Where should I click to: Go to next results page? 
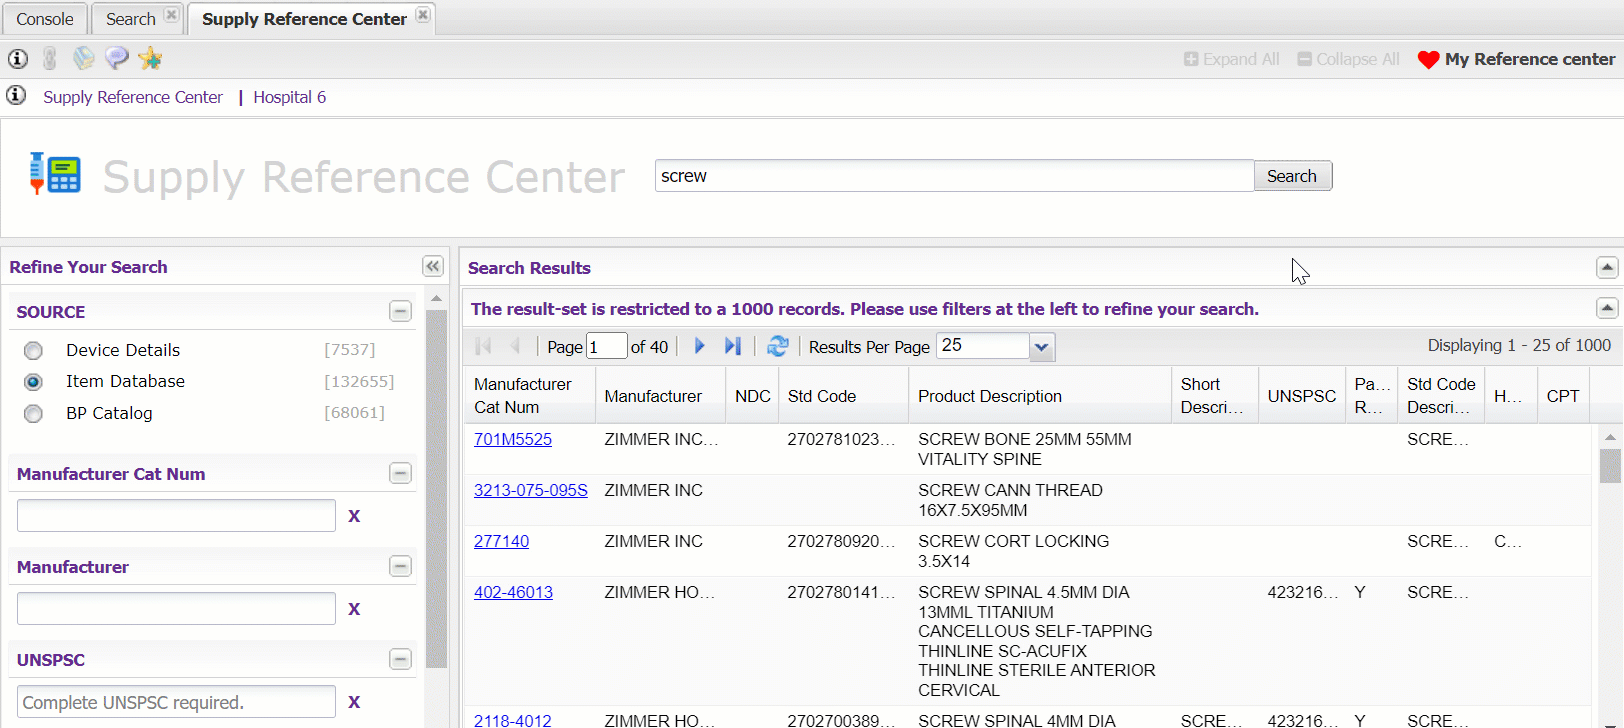click(700, 346)
